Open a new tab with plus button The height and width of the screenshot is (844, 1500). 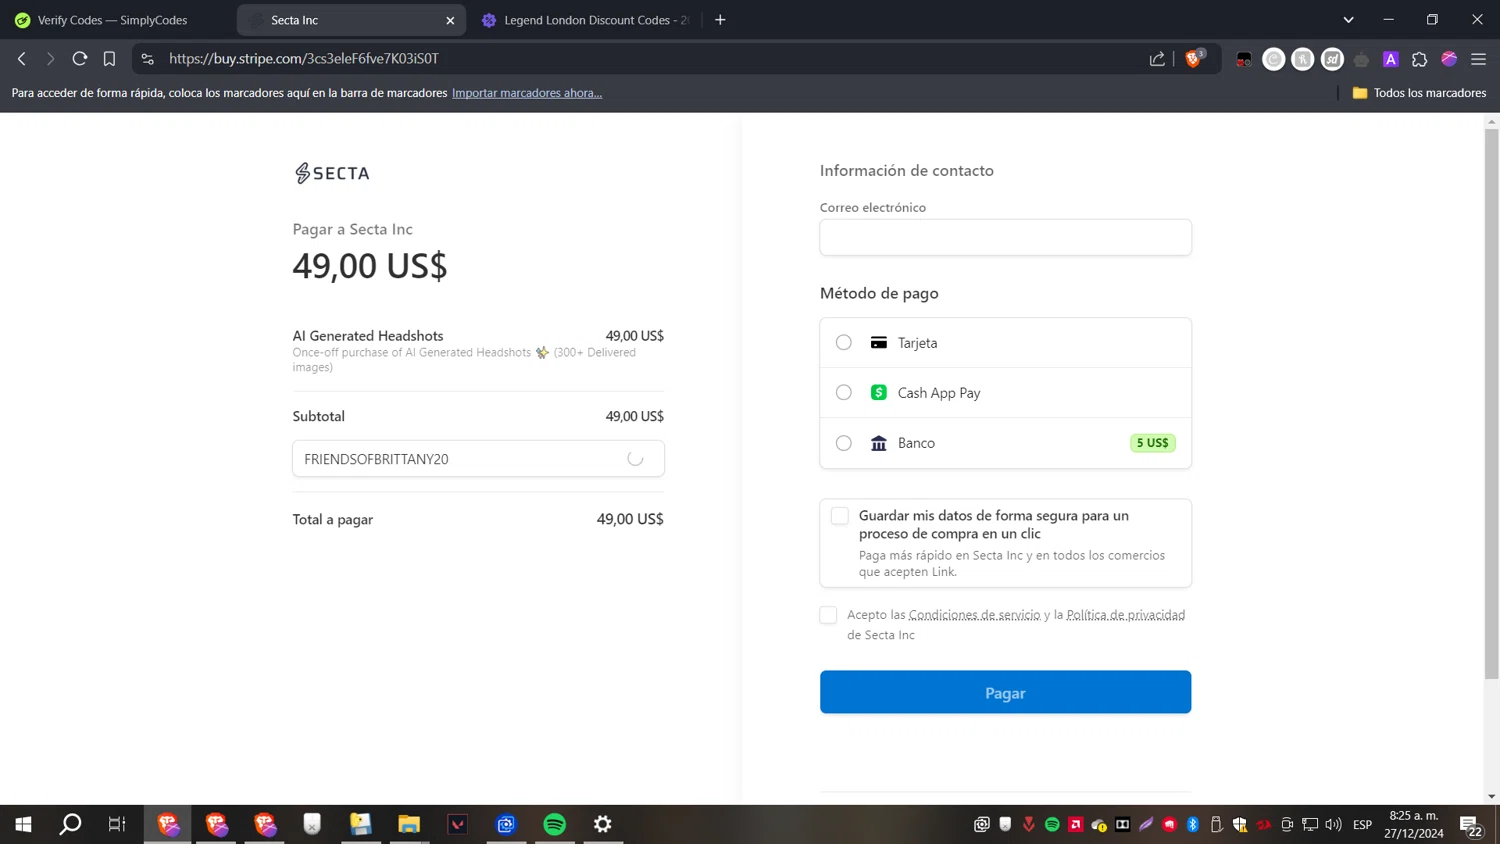pyautogui.click(x=720, y=20)
